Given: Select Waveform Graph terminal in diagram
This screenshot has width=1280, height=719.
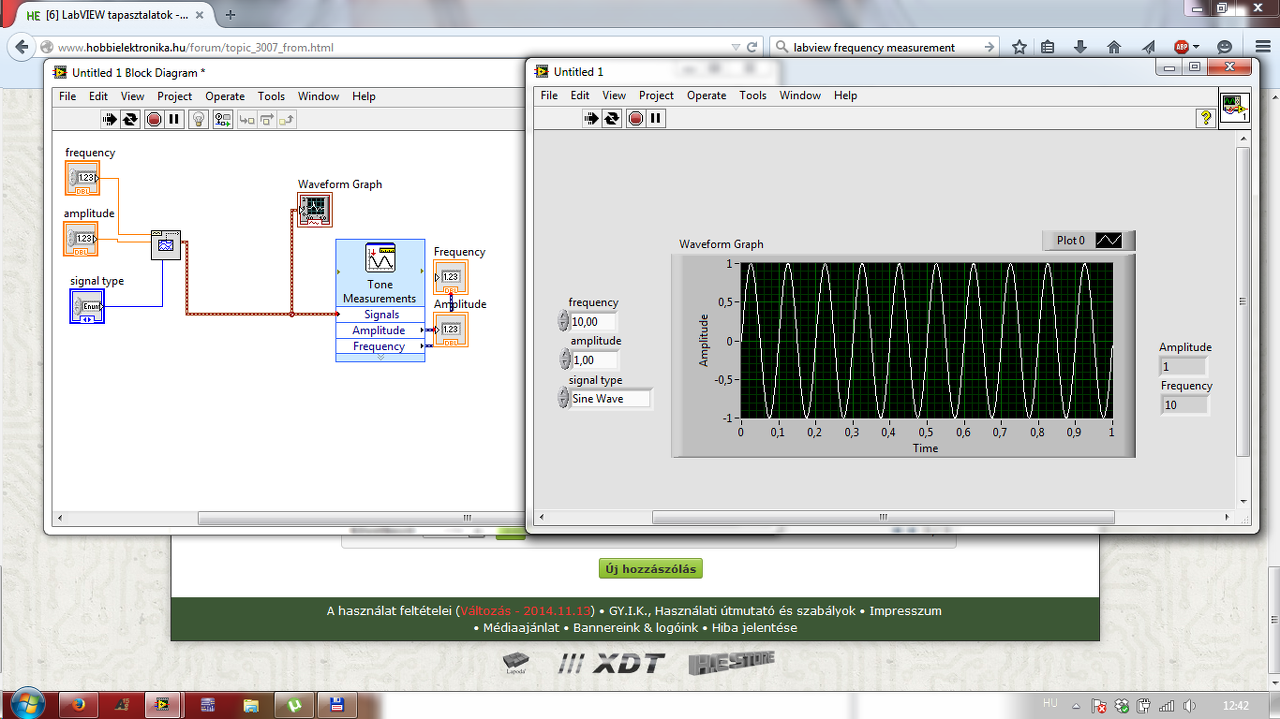Looking at the screenshot, I should pos(315,209).
